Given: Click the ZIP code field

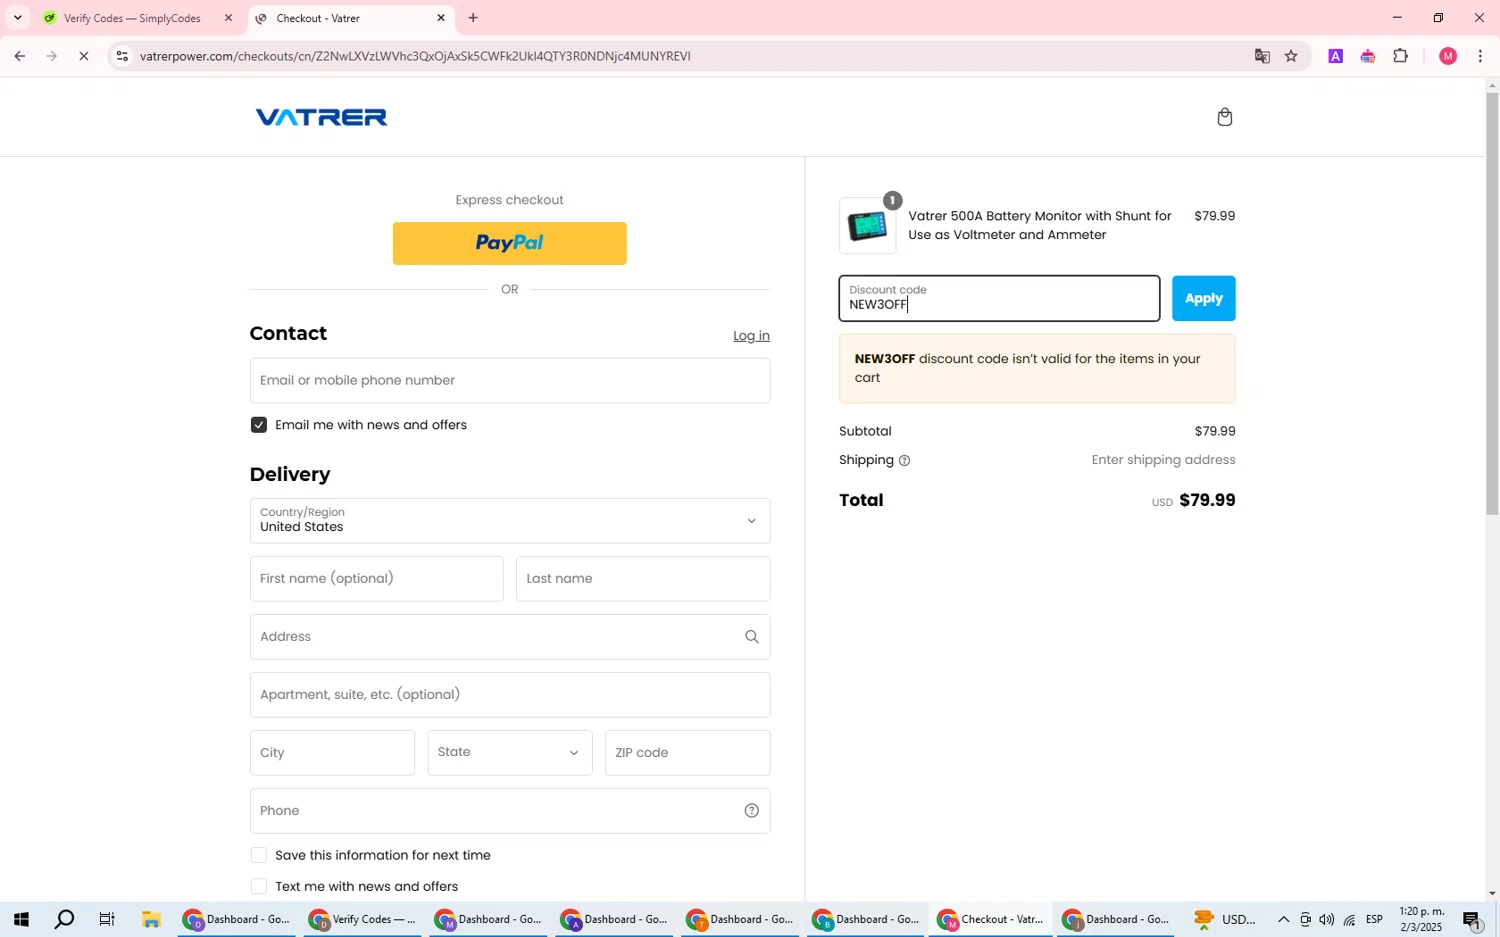Looking at the screenshot, I should (688, 753).
